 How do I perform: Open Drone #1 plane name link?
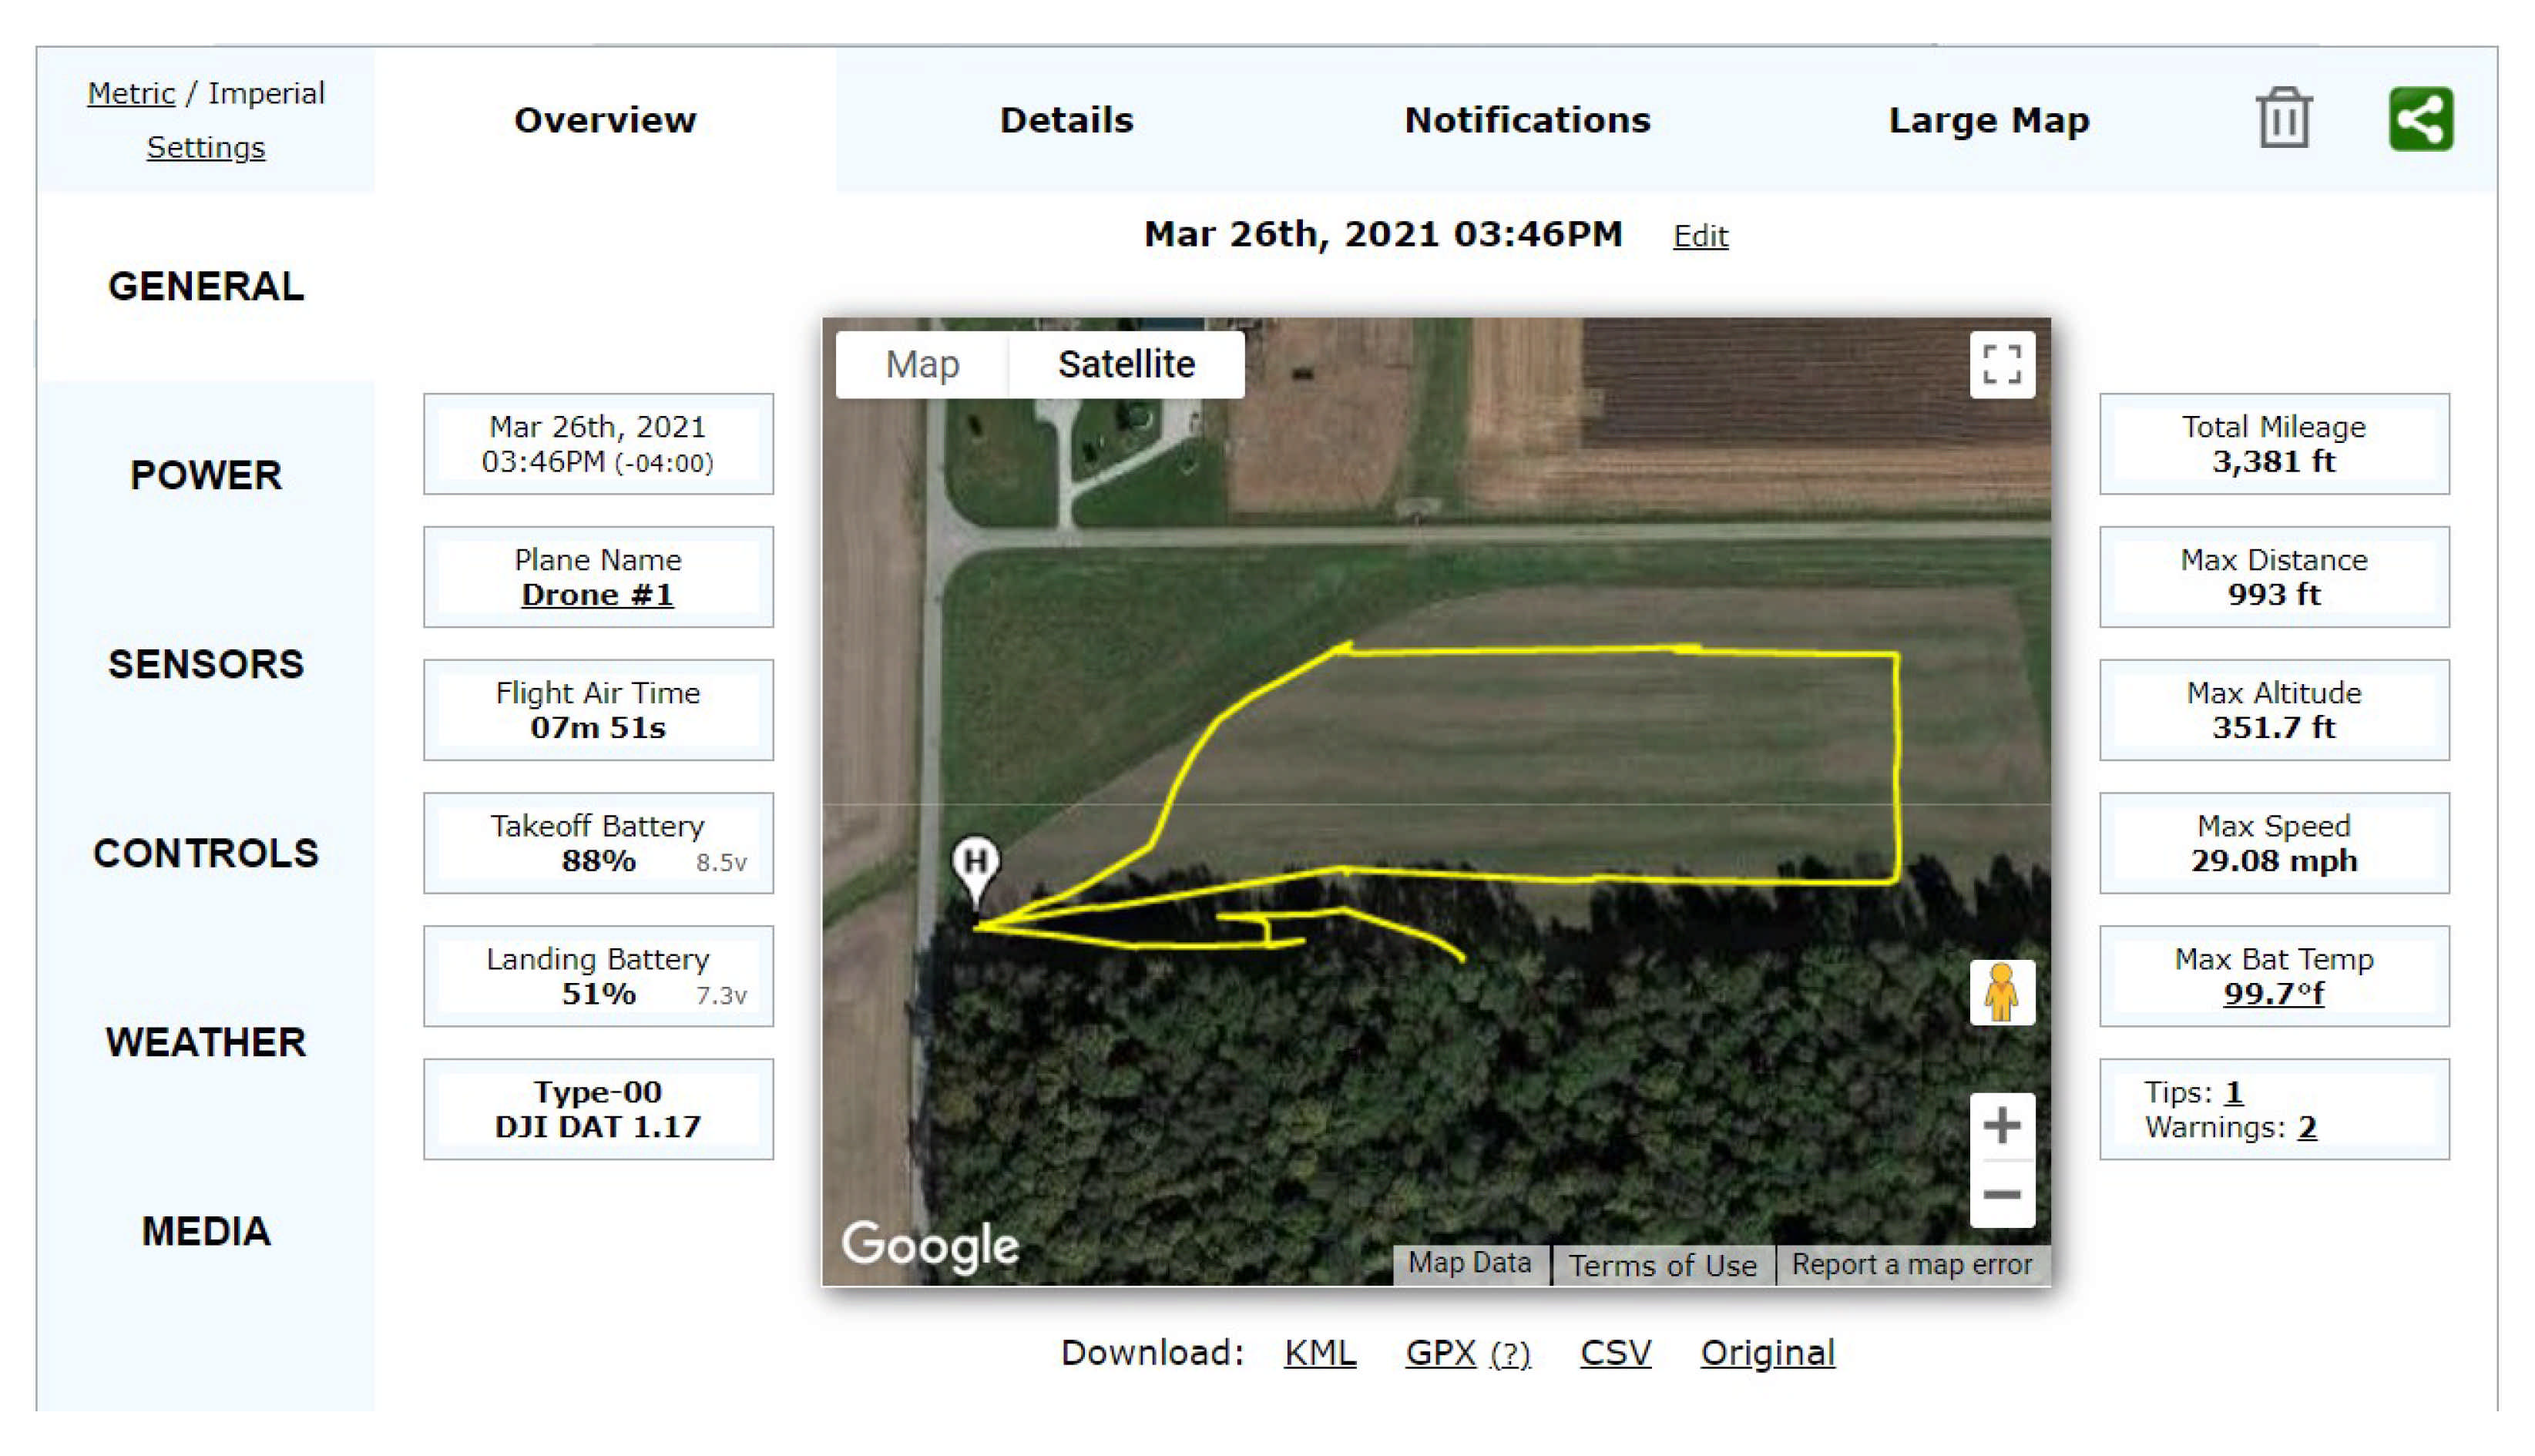tap(597, 595)
